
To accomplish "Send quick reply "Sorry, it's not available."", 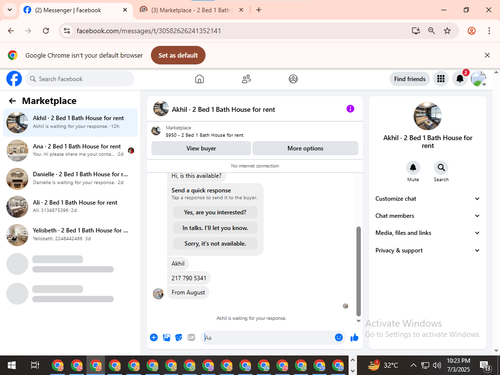I will pos(215,244).
